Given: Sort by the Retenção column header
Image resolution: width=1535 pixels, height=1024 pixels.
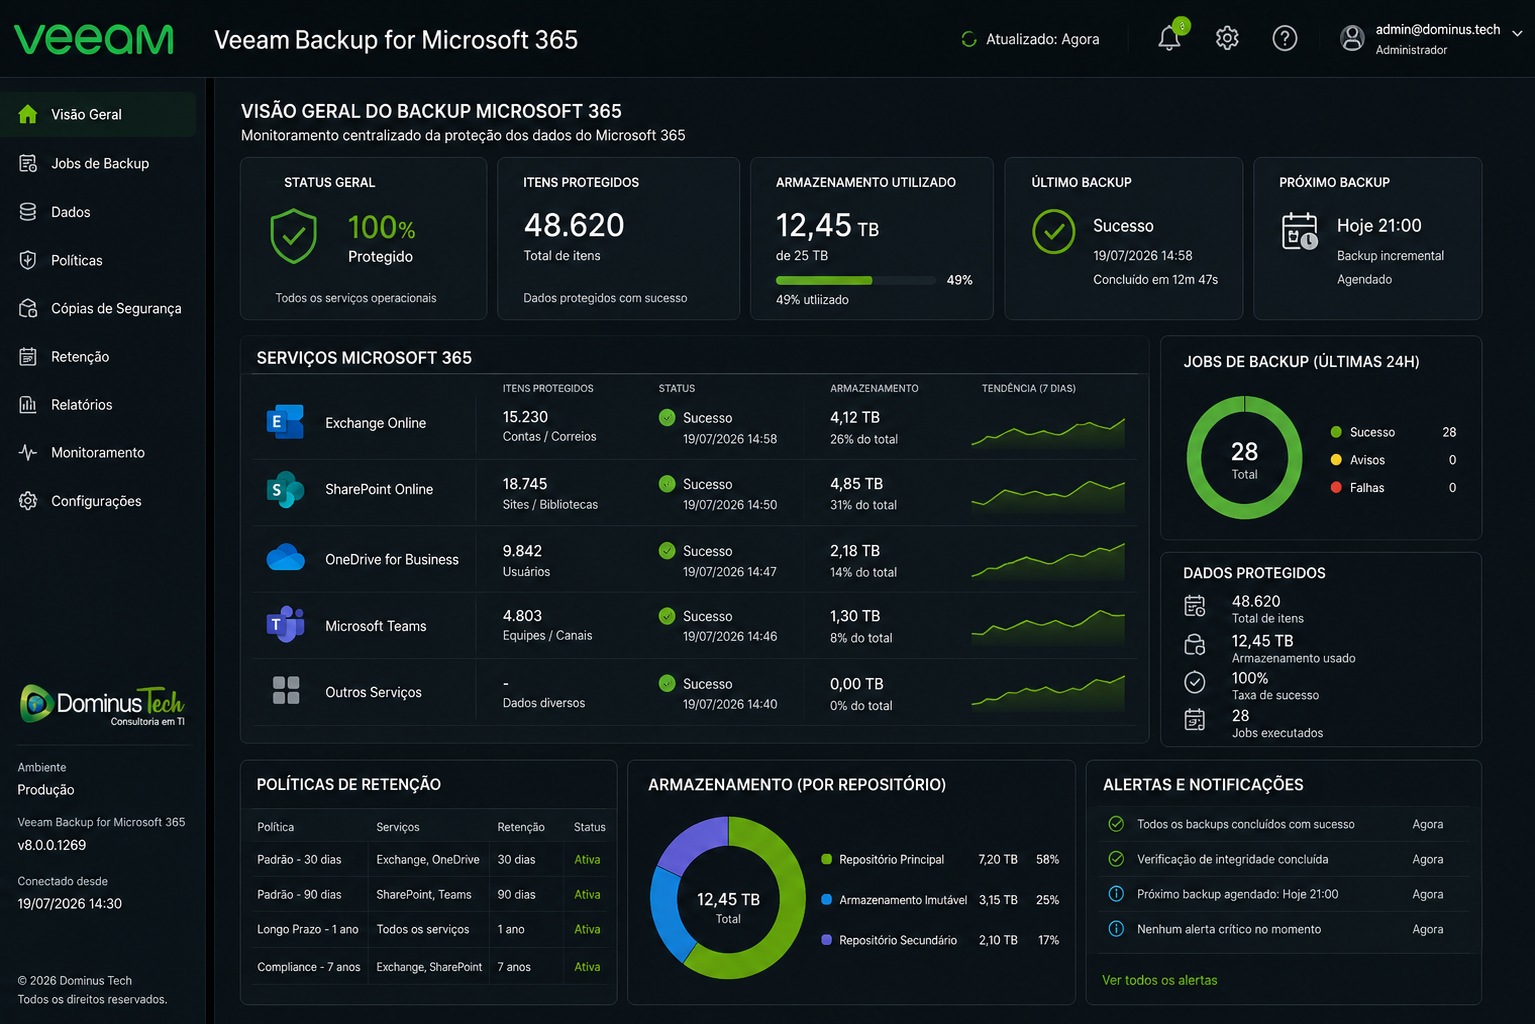Looking at the screenshot, I should 521,827.
